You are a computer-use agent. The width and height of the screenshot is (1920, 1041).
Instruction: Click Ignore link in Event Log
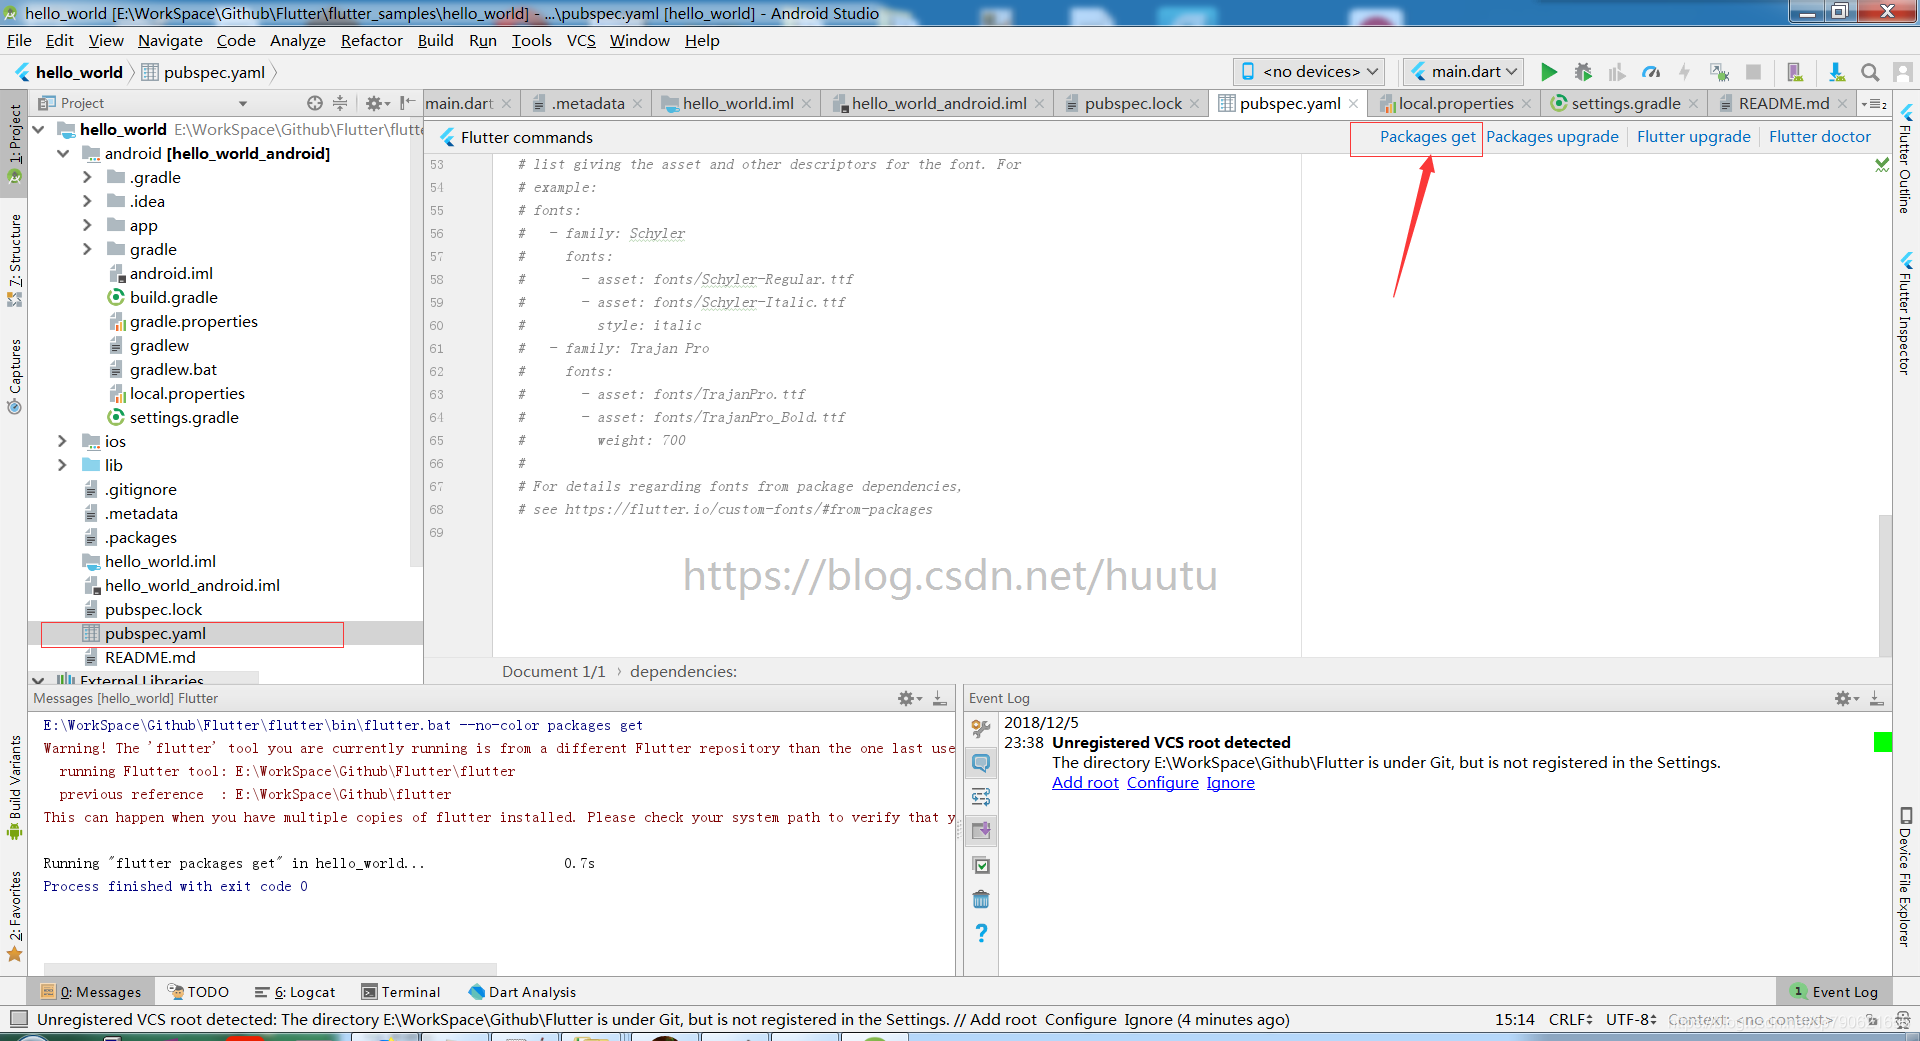(1230, 783)
